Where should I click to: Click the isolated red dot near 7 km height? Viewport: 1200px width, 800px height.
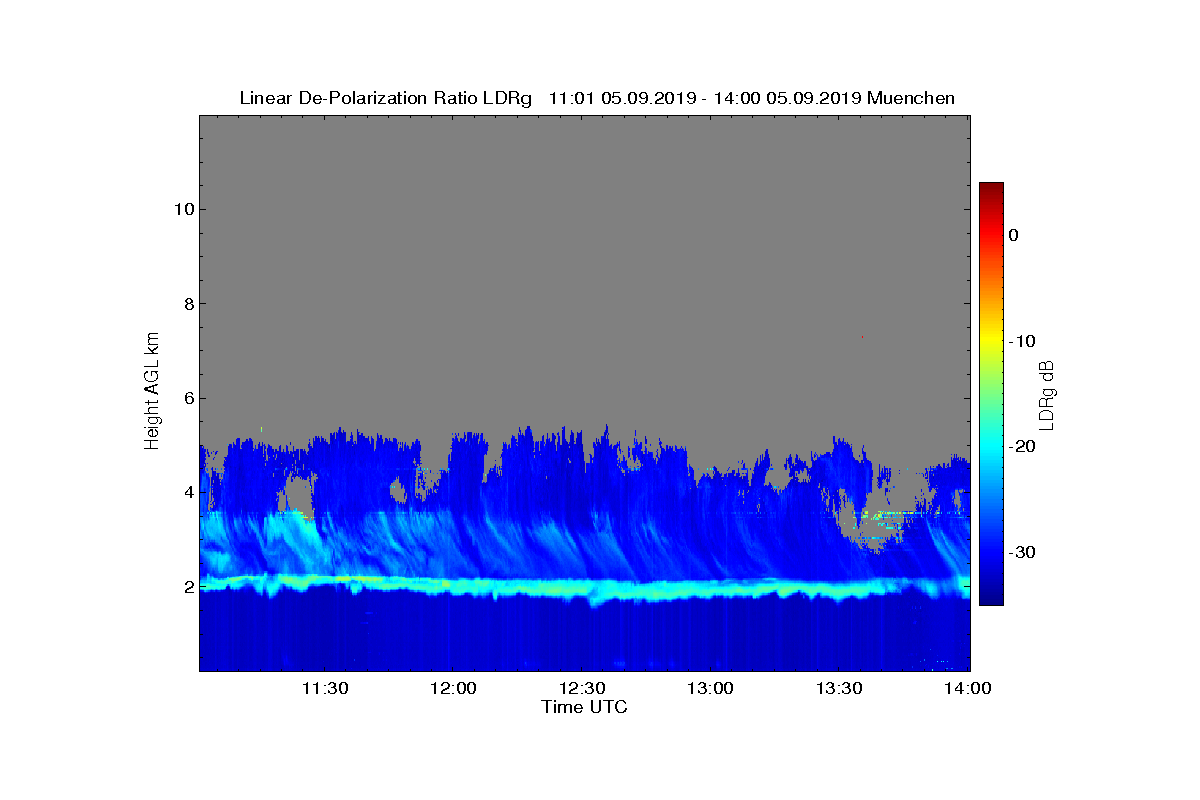point(861,338)
